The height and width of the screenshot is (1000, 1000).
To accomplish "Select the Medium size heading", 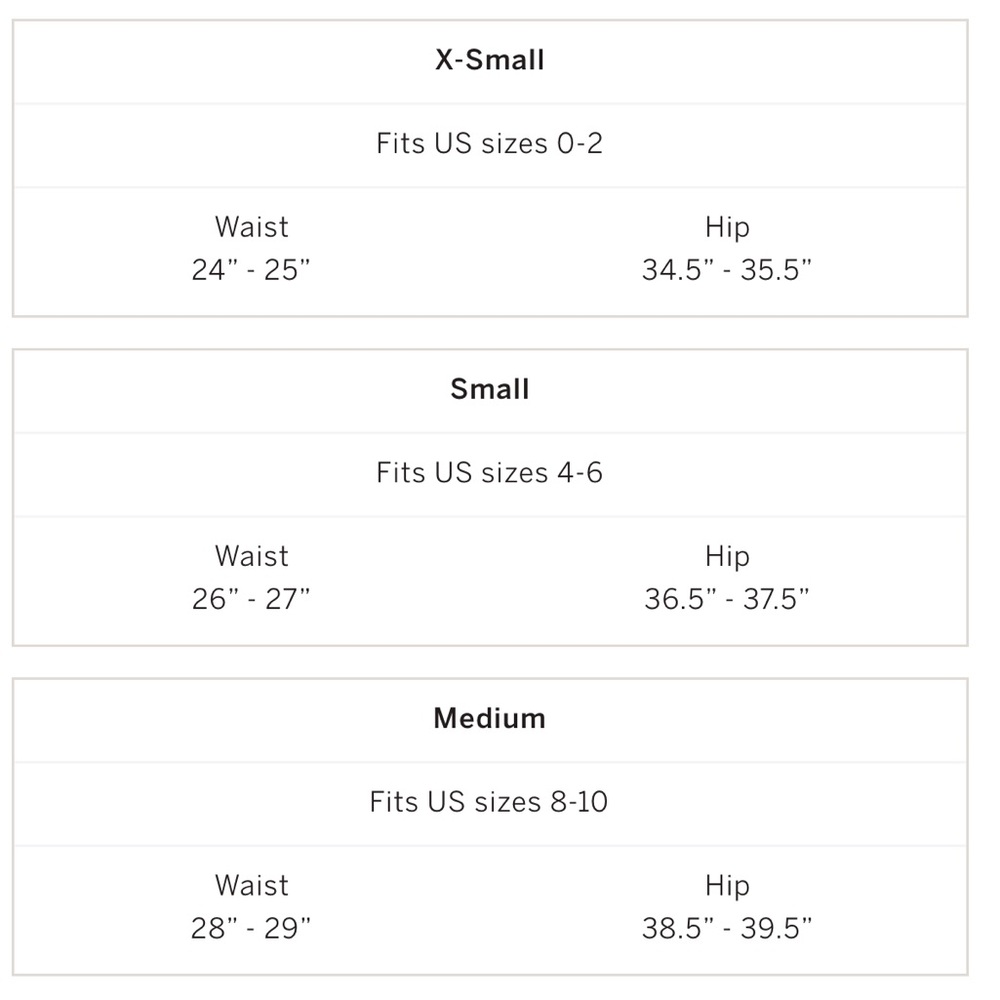I will [x=490, y=718].
